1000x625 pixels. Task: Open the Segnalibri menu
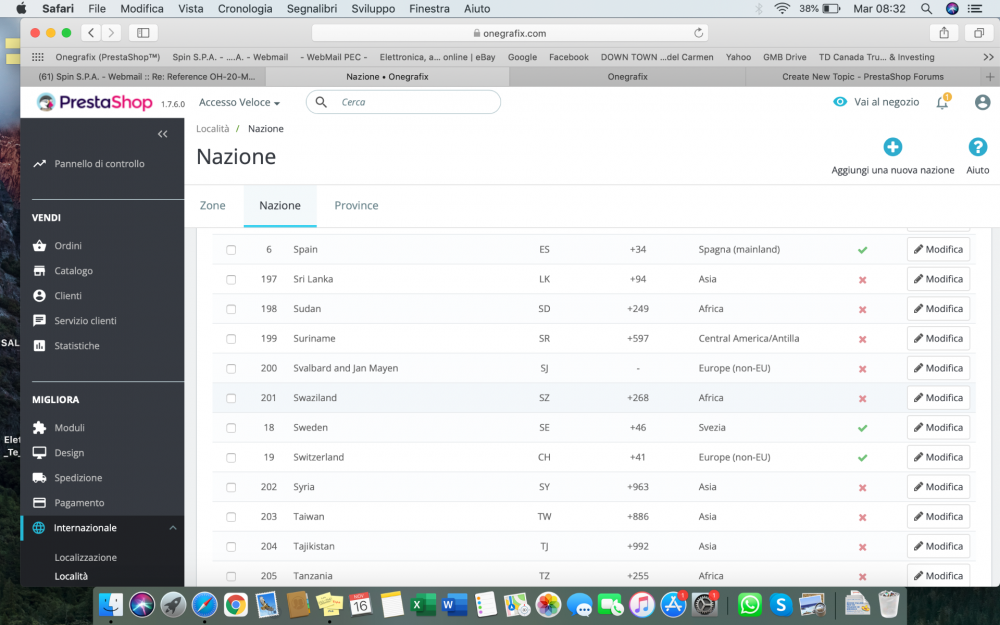[312, 9]
